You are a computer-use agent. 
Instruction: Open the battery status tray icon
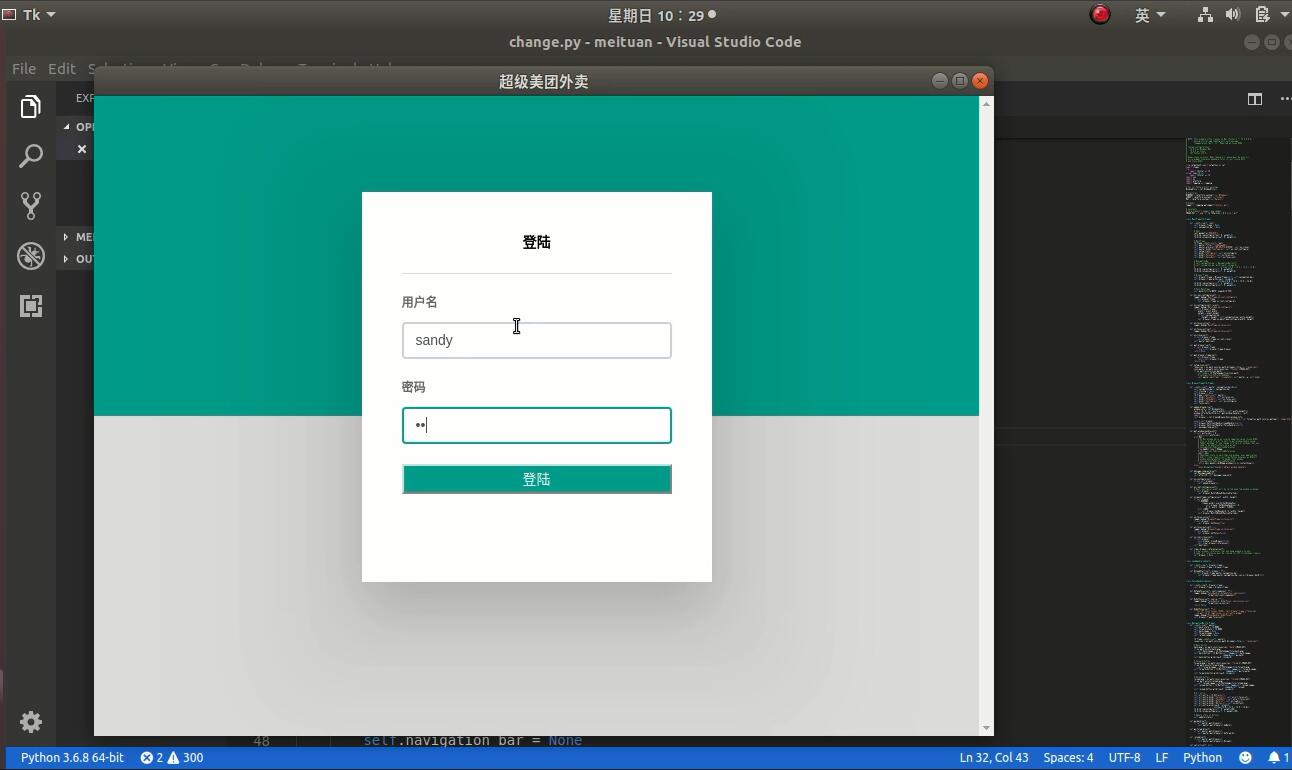(x=1262, y=15)
